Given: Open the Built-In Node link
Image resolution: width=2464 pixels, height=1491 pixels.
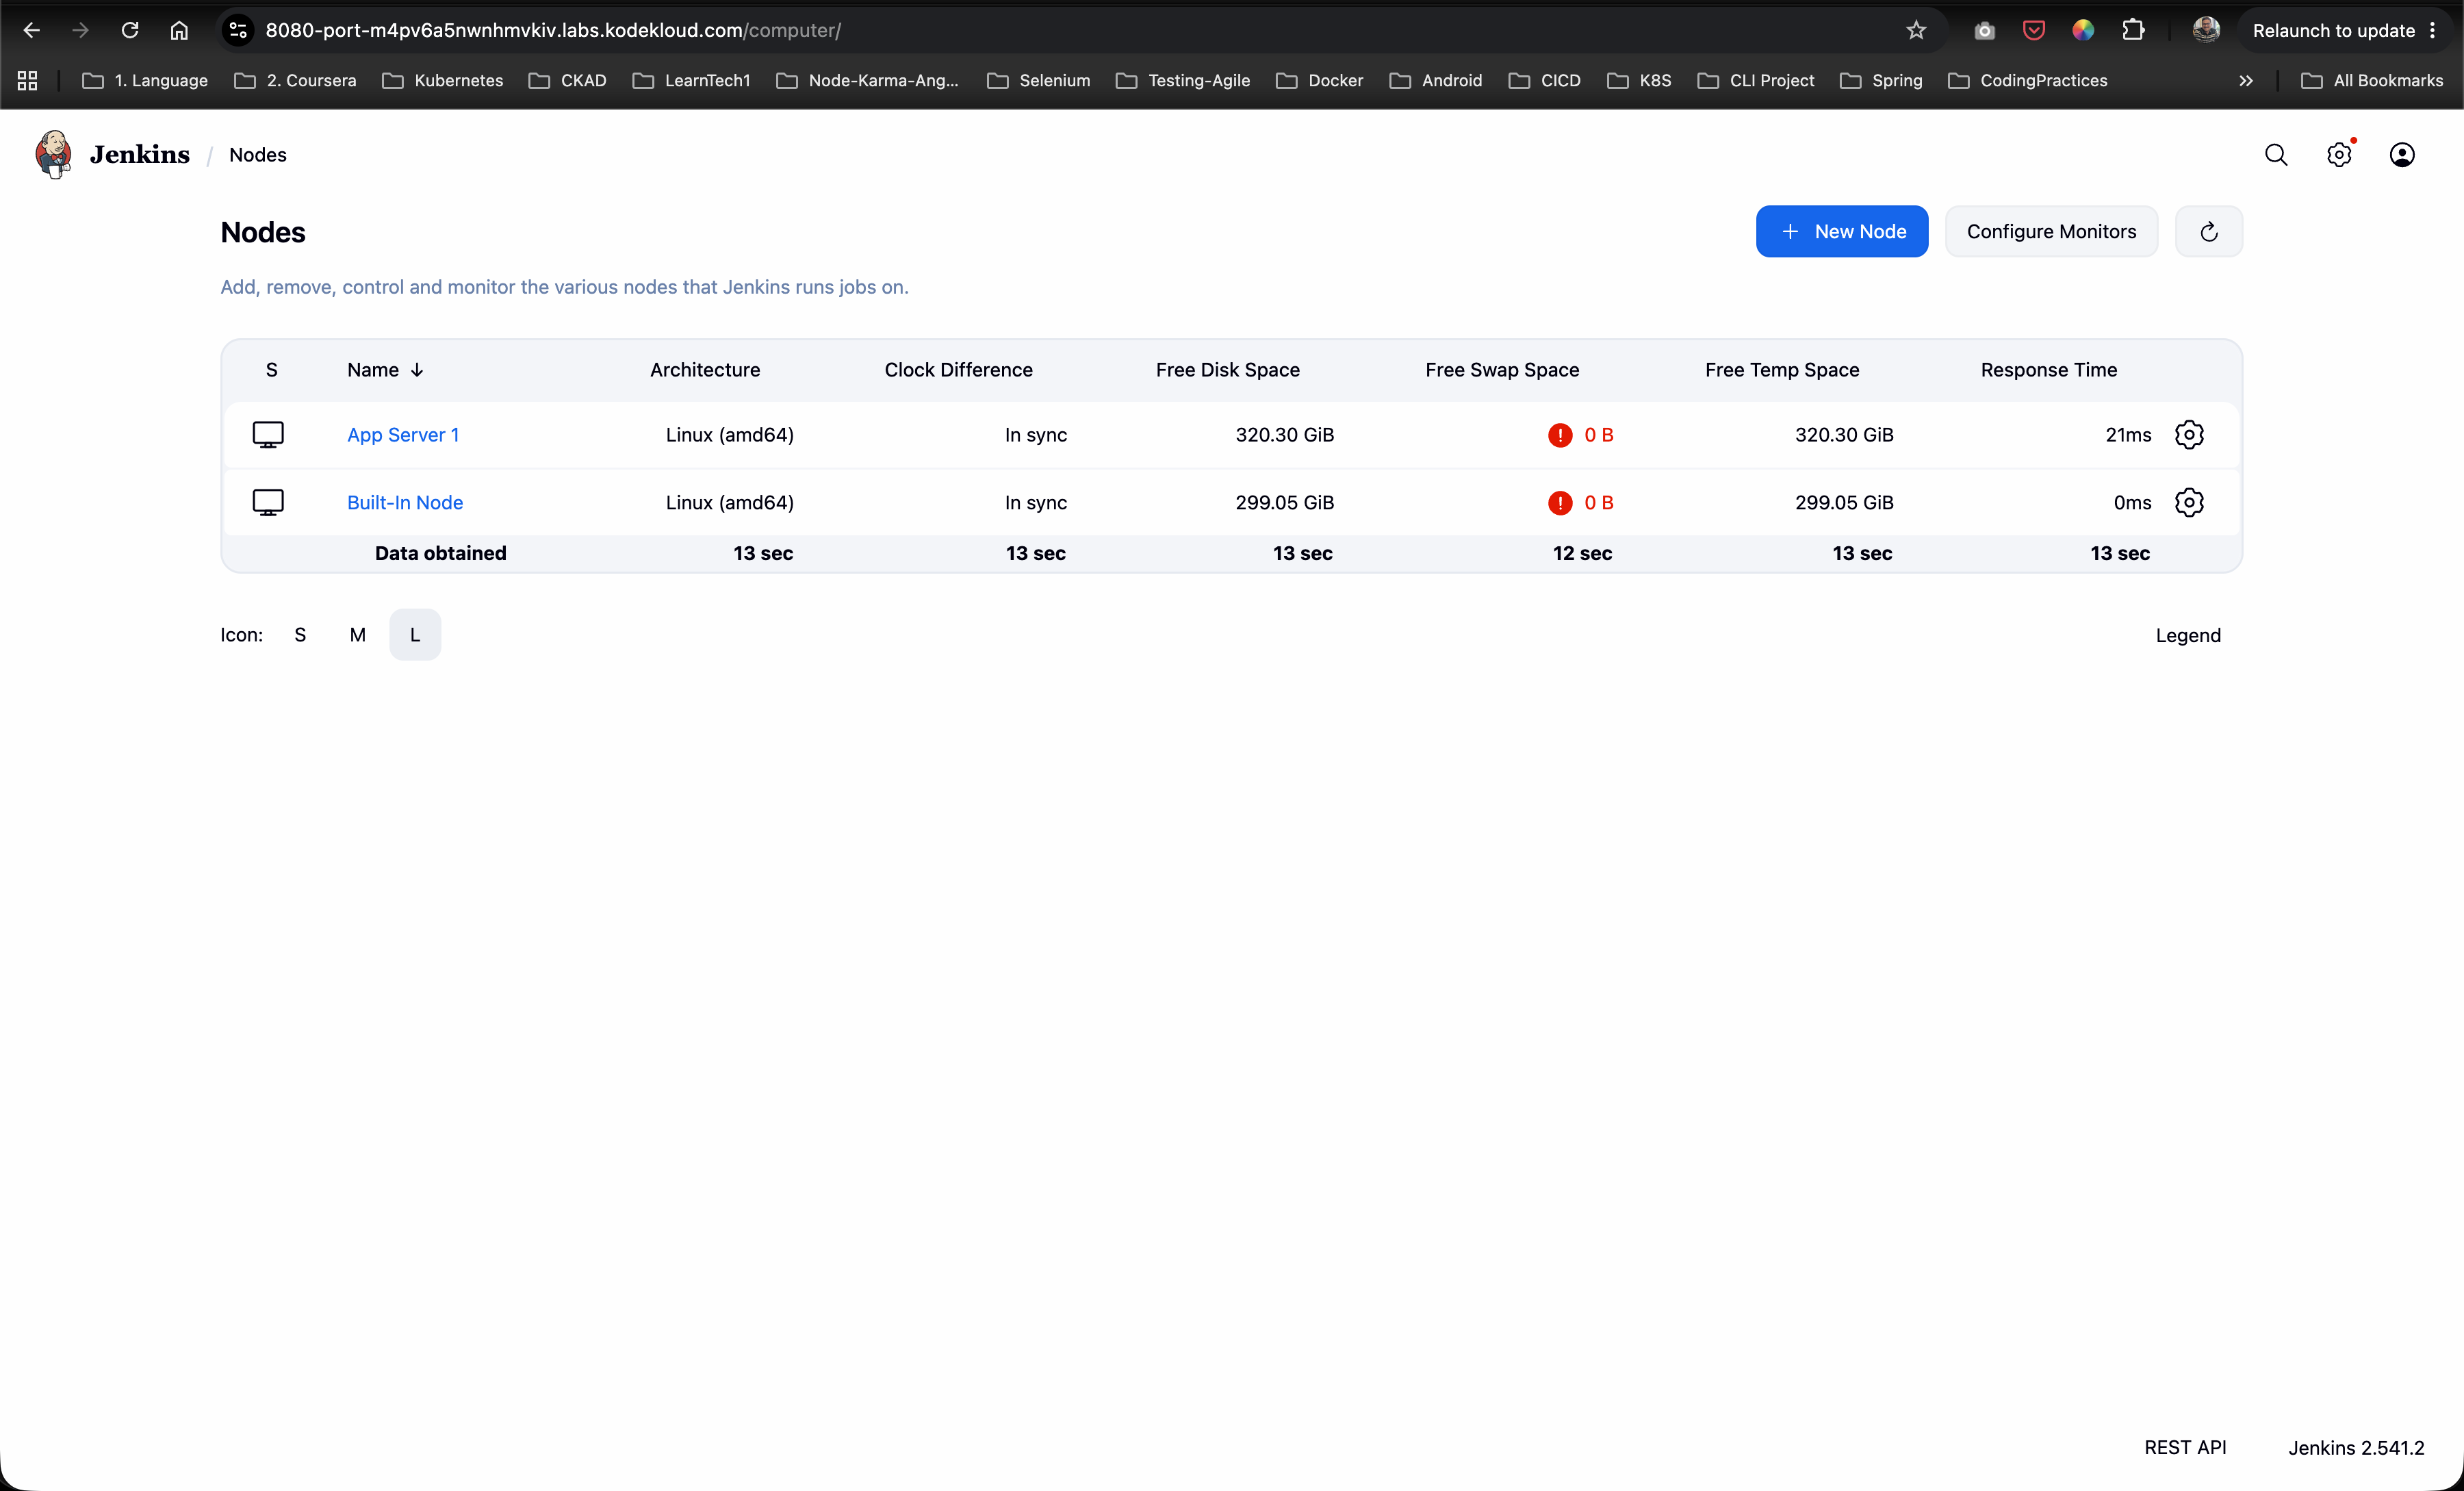Looking at the screenshot, I should (x=405, y=503).
